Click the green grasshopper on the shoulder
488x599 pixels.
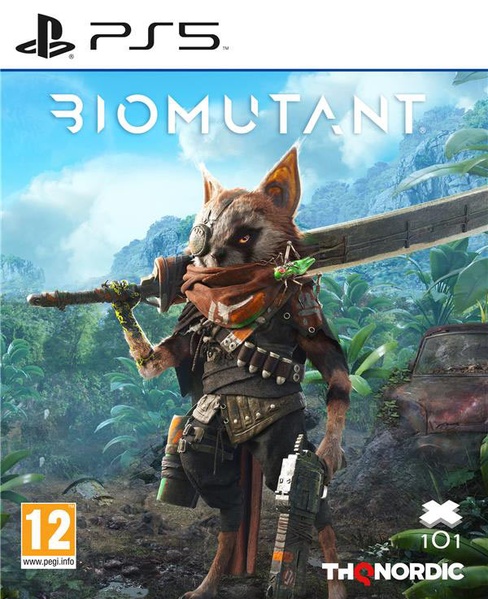[292, 264]
